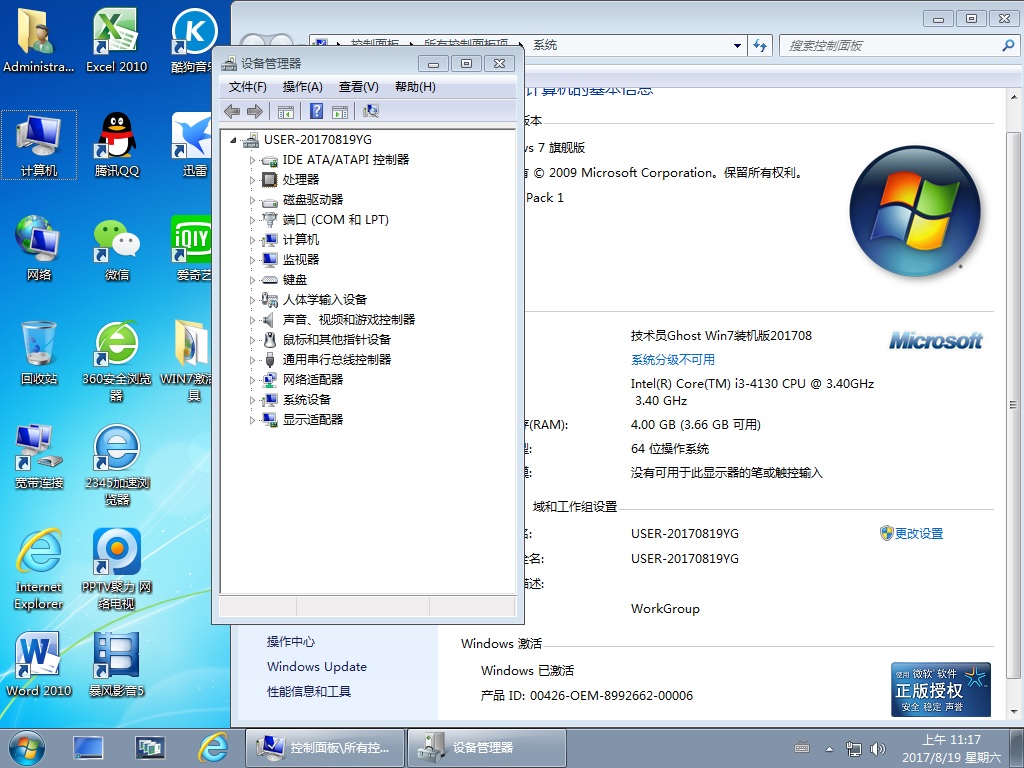The image size is (1024, 768).
Task: Open the 文件(F) menu
Action: point(248,87)
